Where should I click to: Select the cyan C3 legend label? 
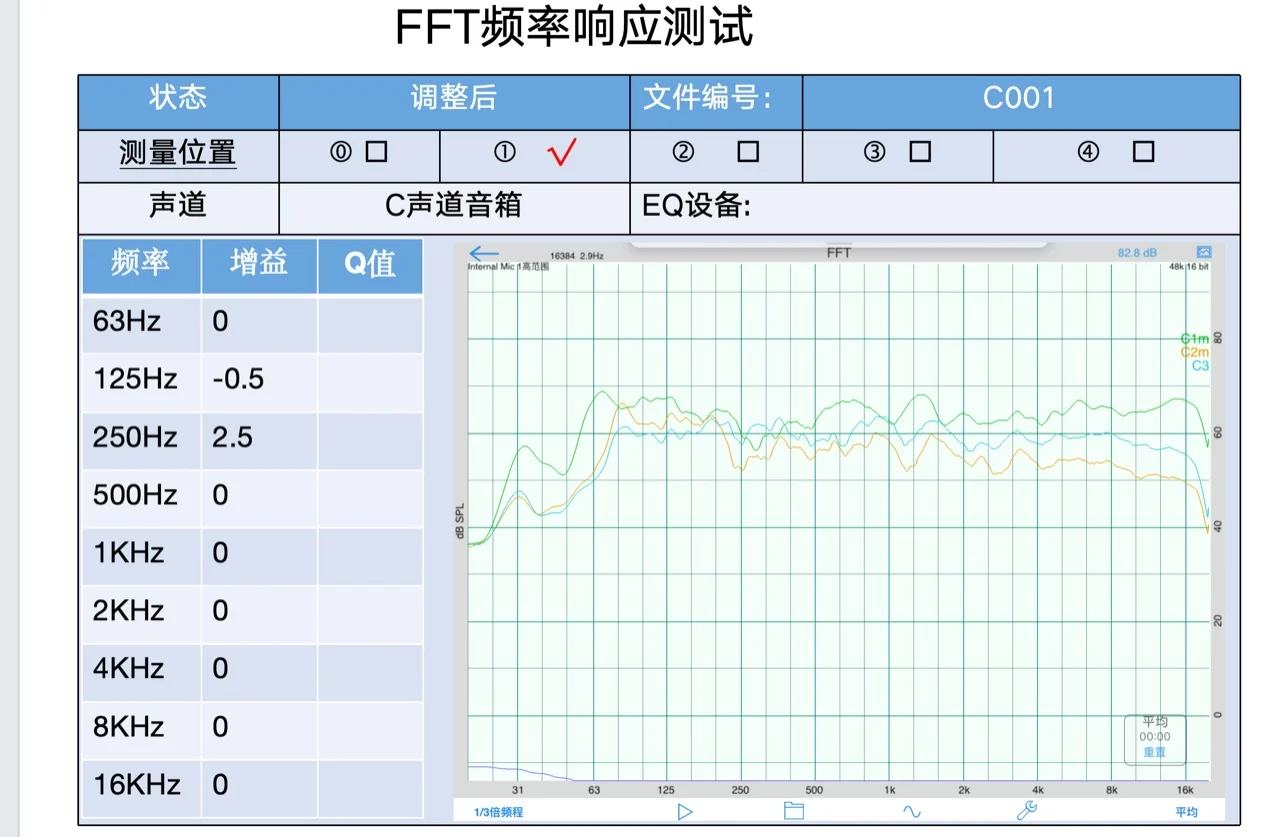click(1200, 366)
